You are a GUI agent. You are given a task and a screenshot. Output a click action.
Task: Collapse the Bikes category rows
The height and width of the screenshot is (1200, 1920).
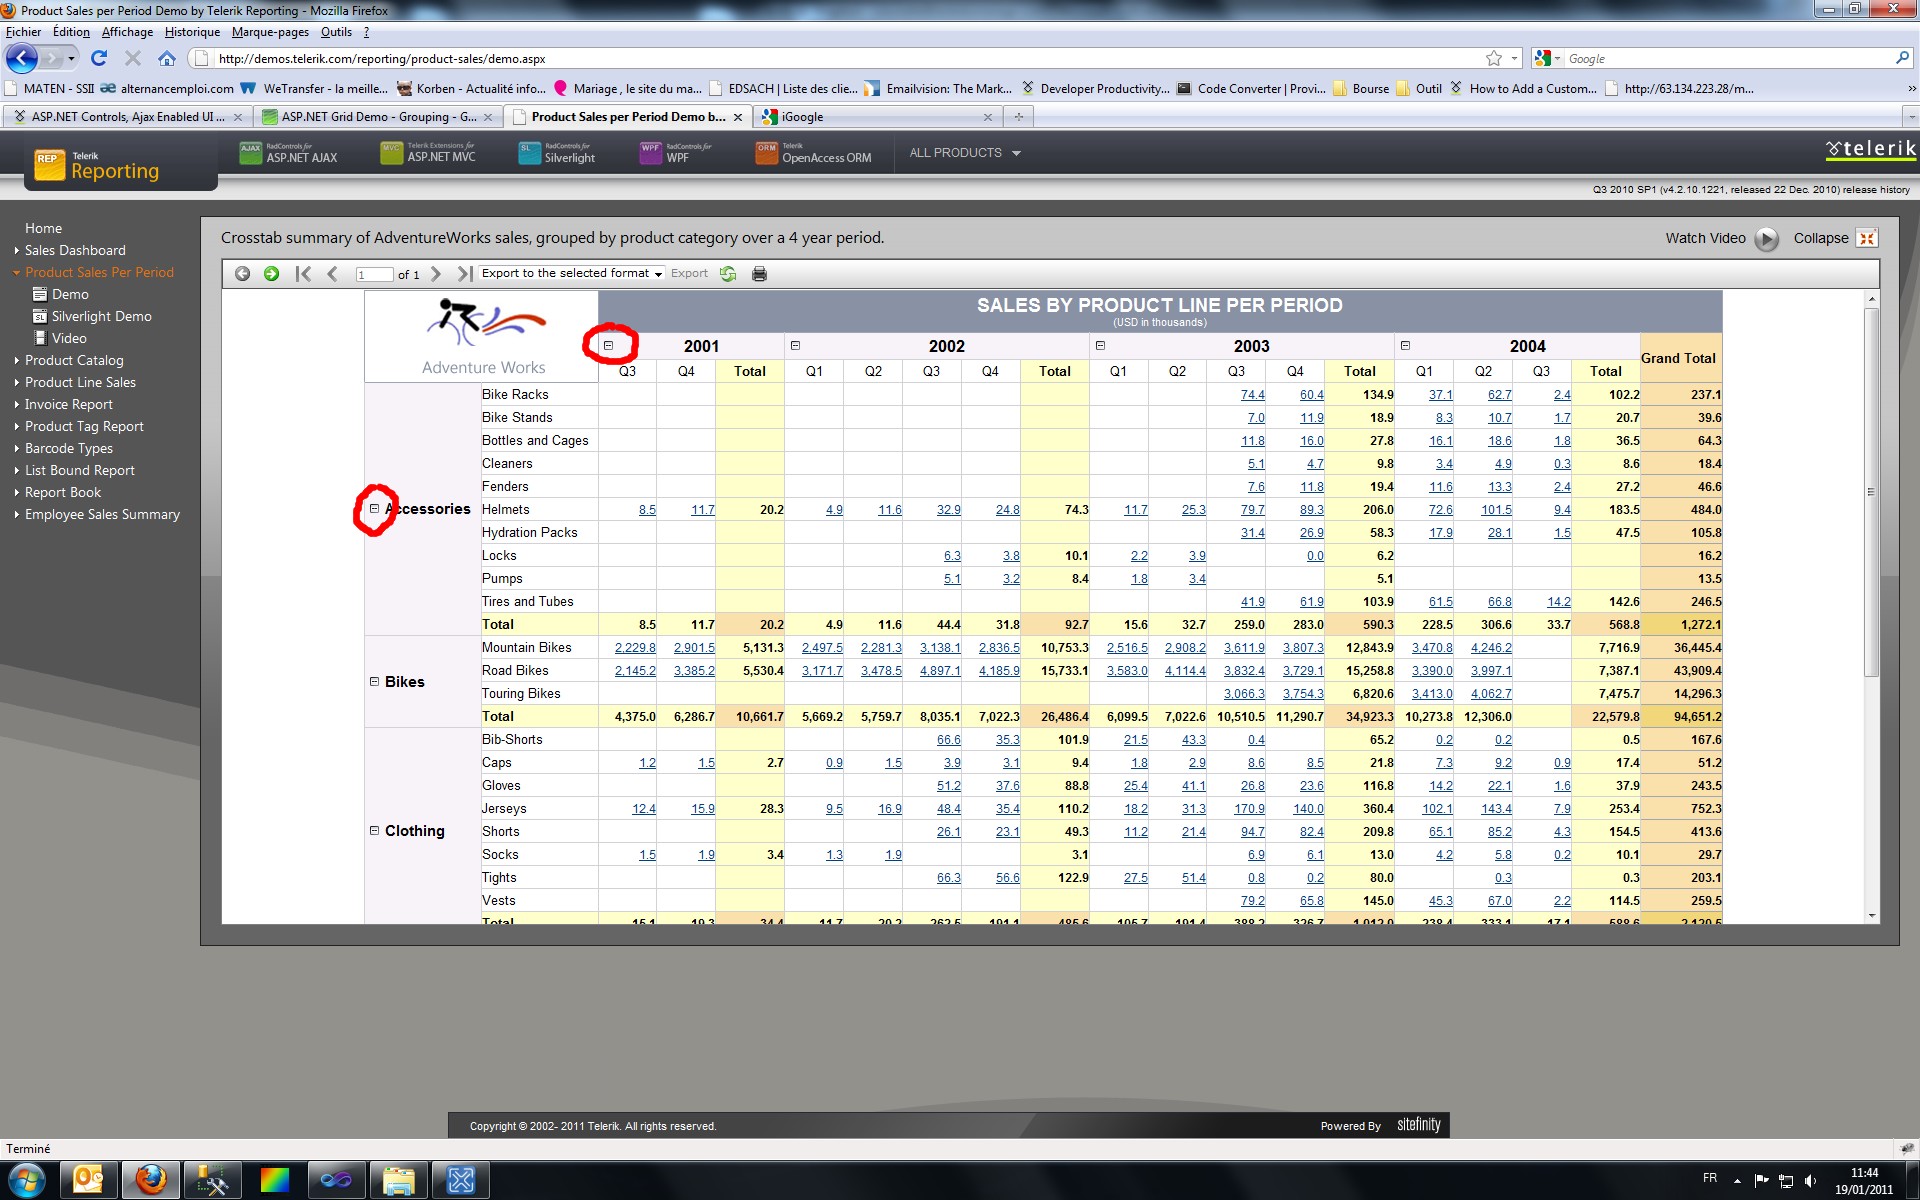[375, 682]
